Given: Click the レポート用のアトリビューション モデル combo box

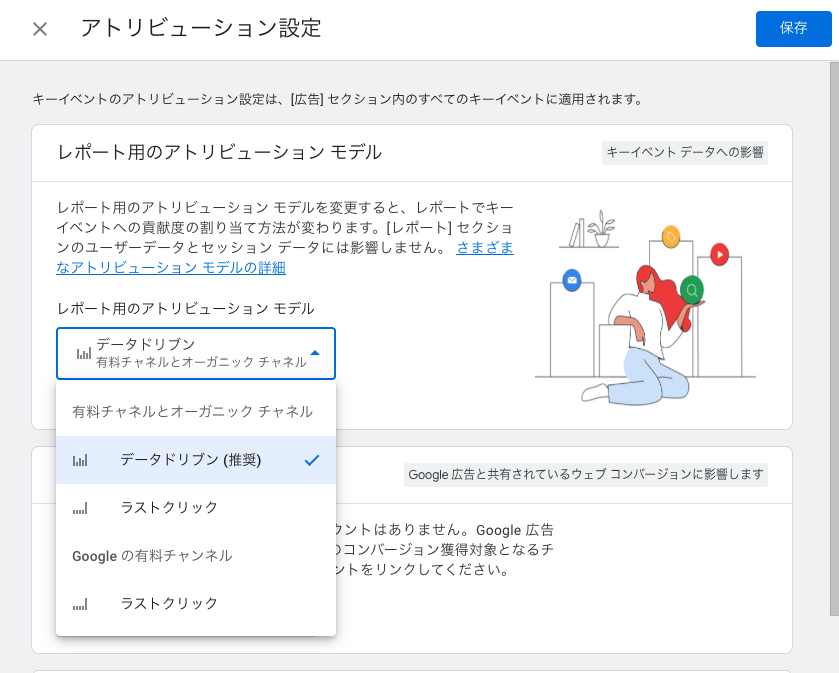Looking at the screenshot, I should point(195,353).
